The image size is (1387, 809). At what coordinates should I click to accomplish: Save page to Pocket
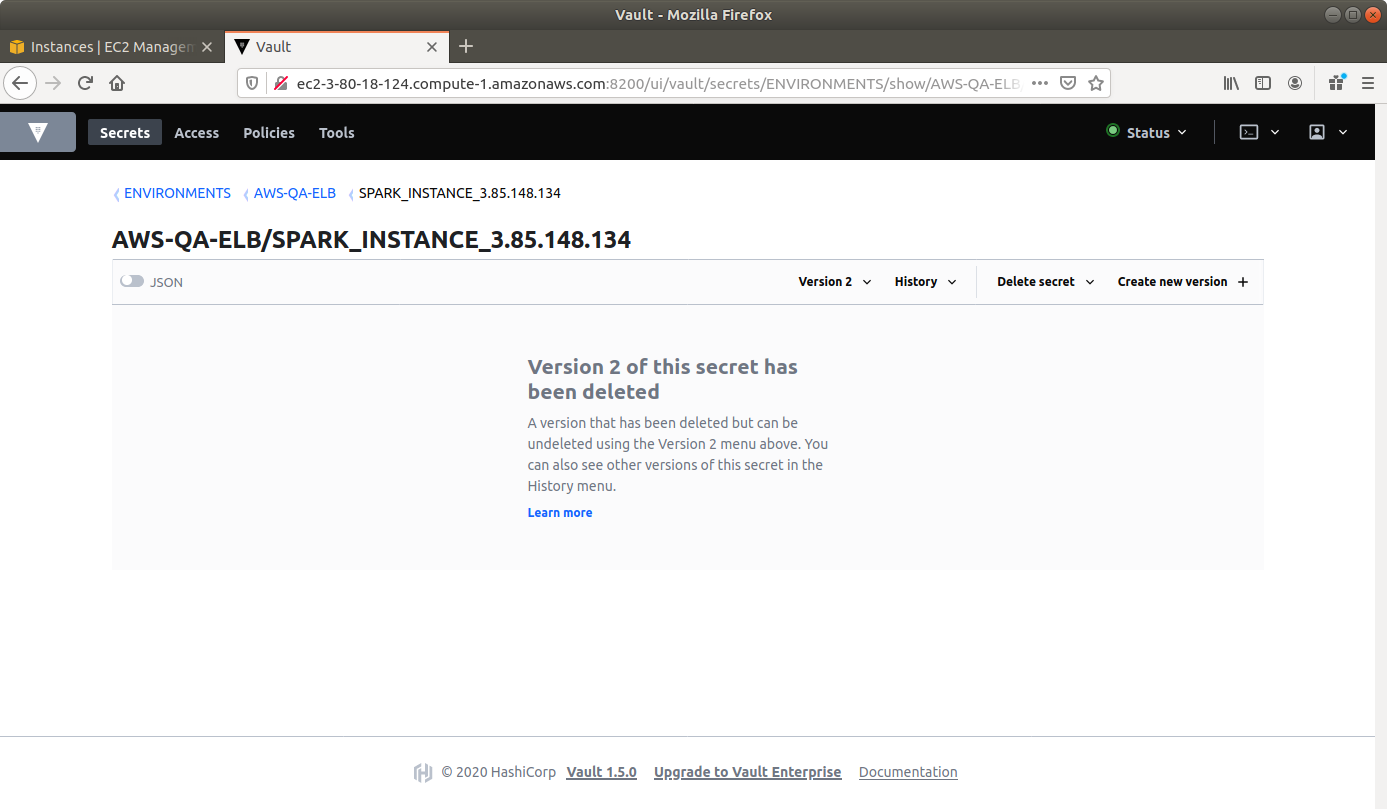pyautogui.click(x=1068, y=84)
